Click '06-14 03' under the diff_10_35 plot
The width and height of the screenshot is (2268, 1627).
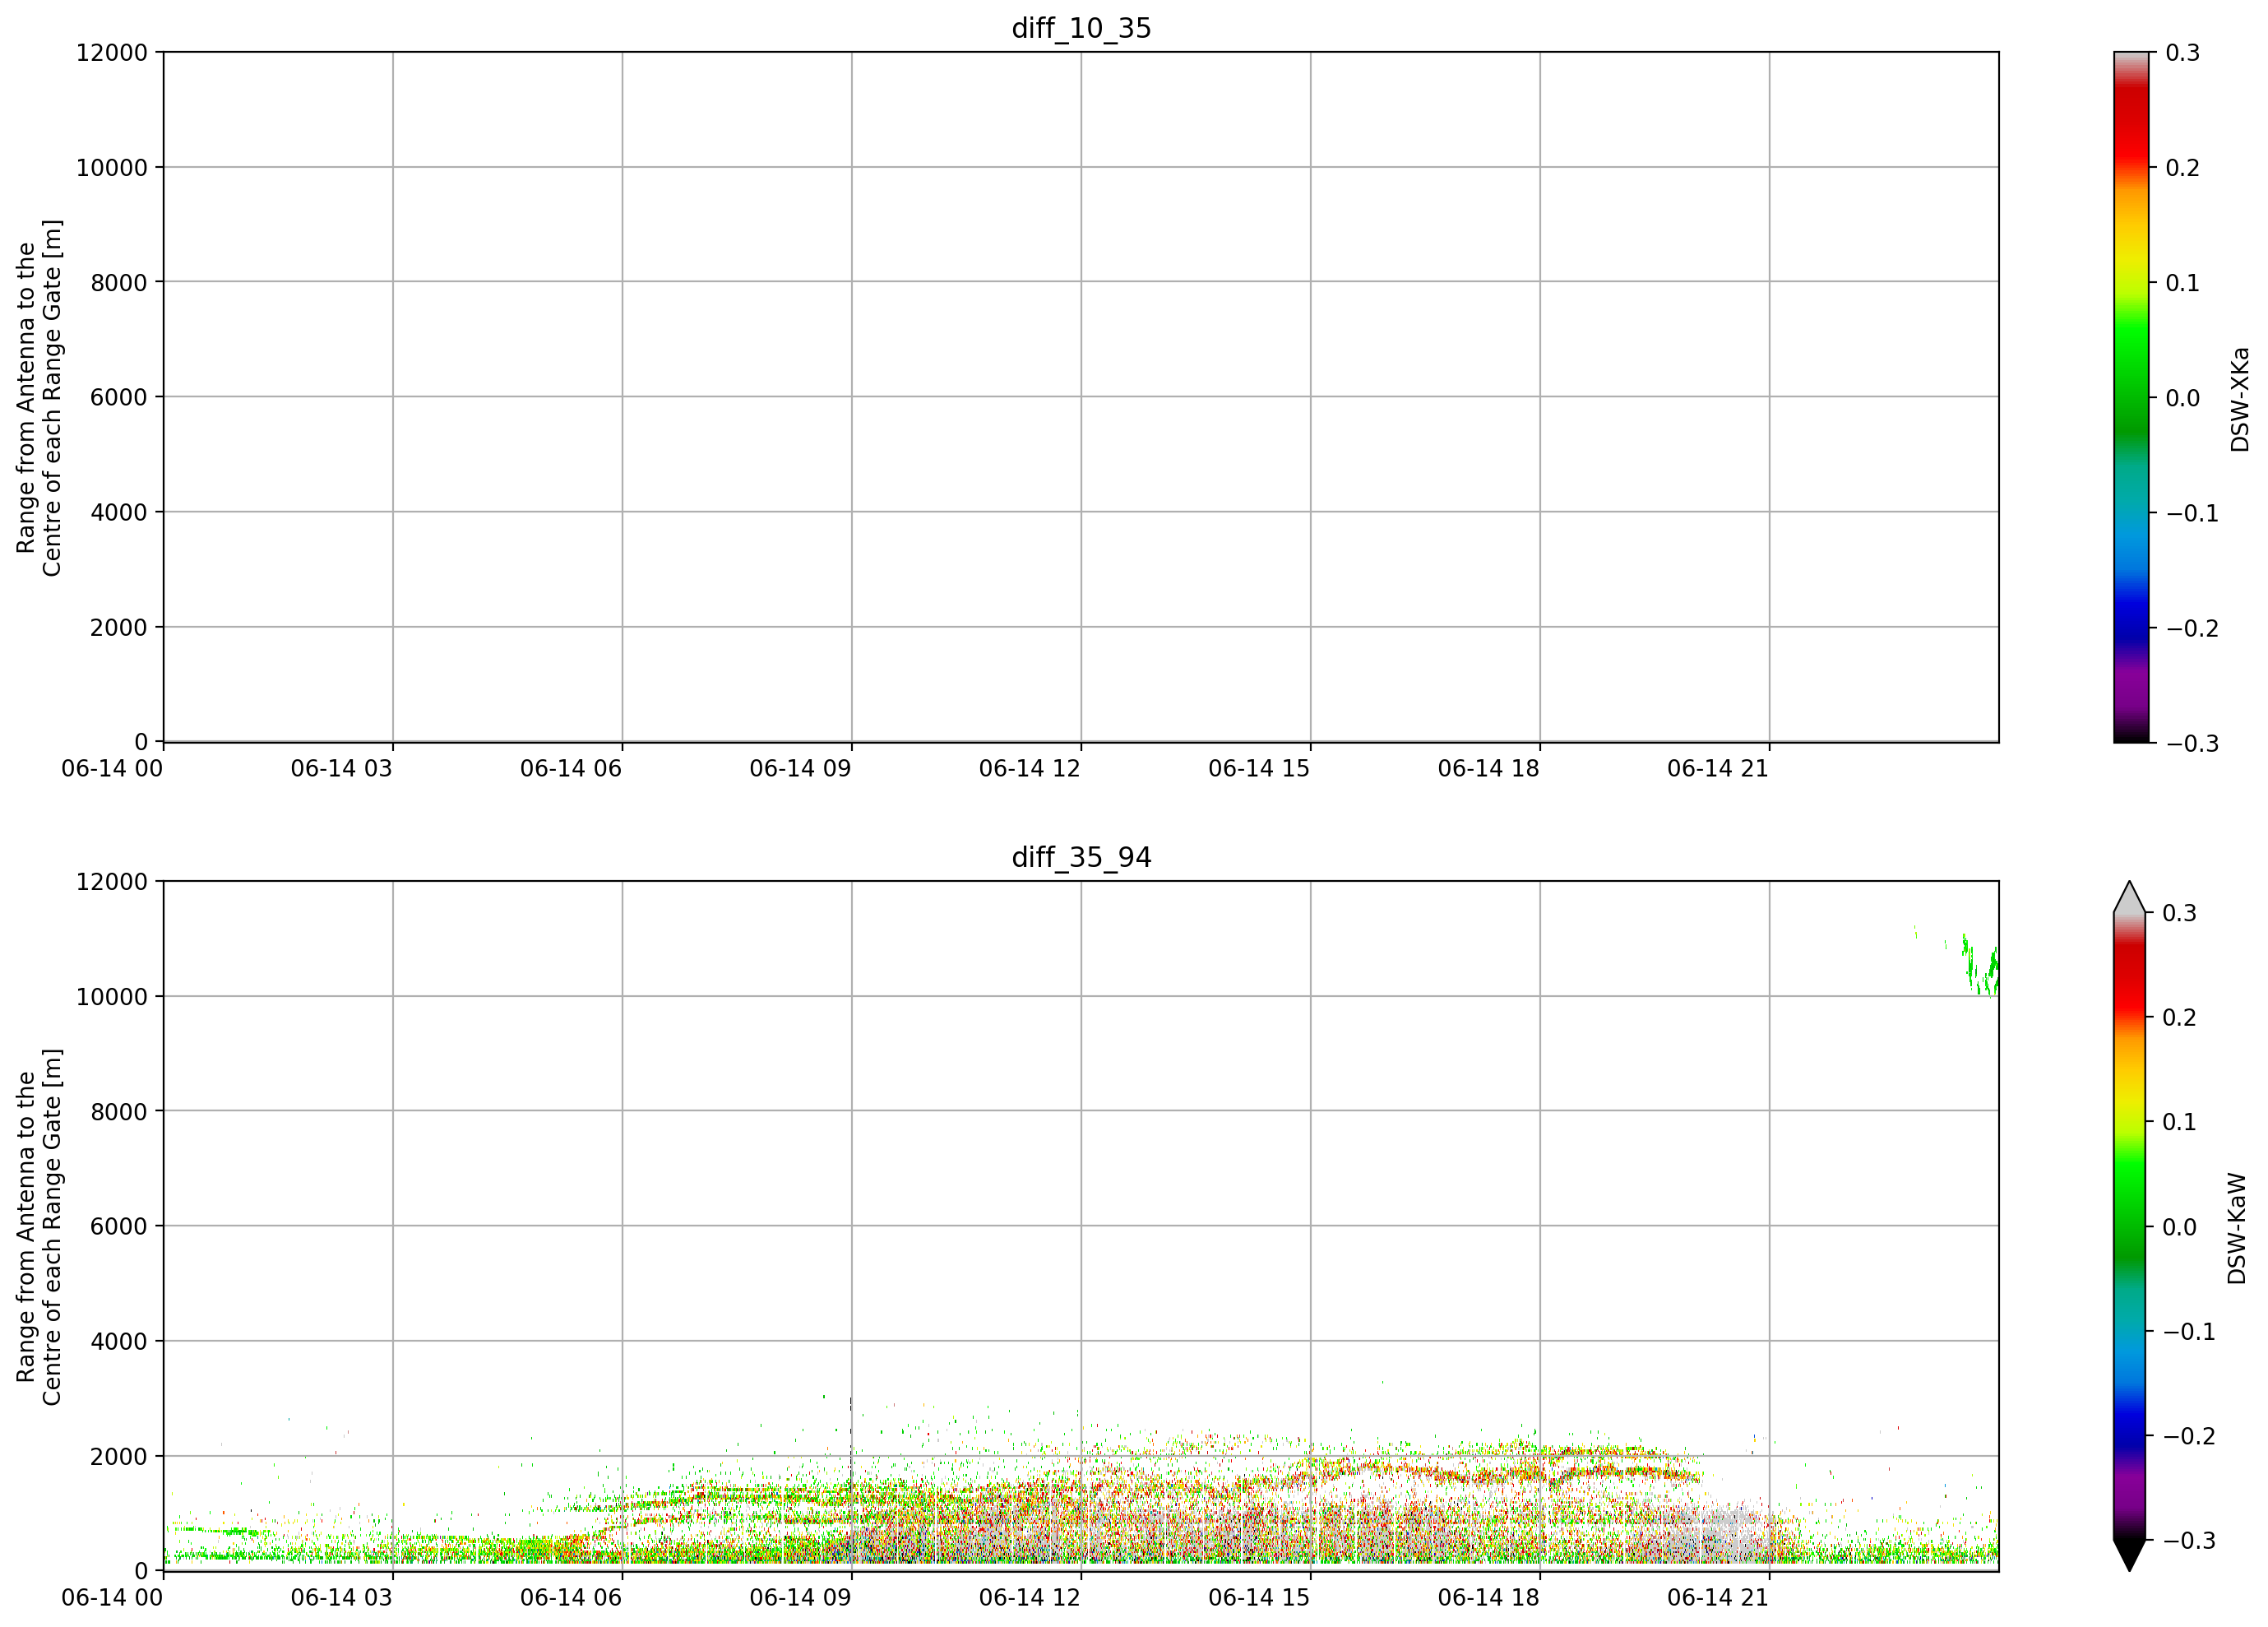pos(342,769)
